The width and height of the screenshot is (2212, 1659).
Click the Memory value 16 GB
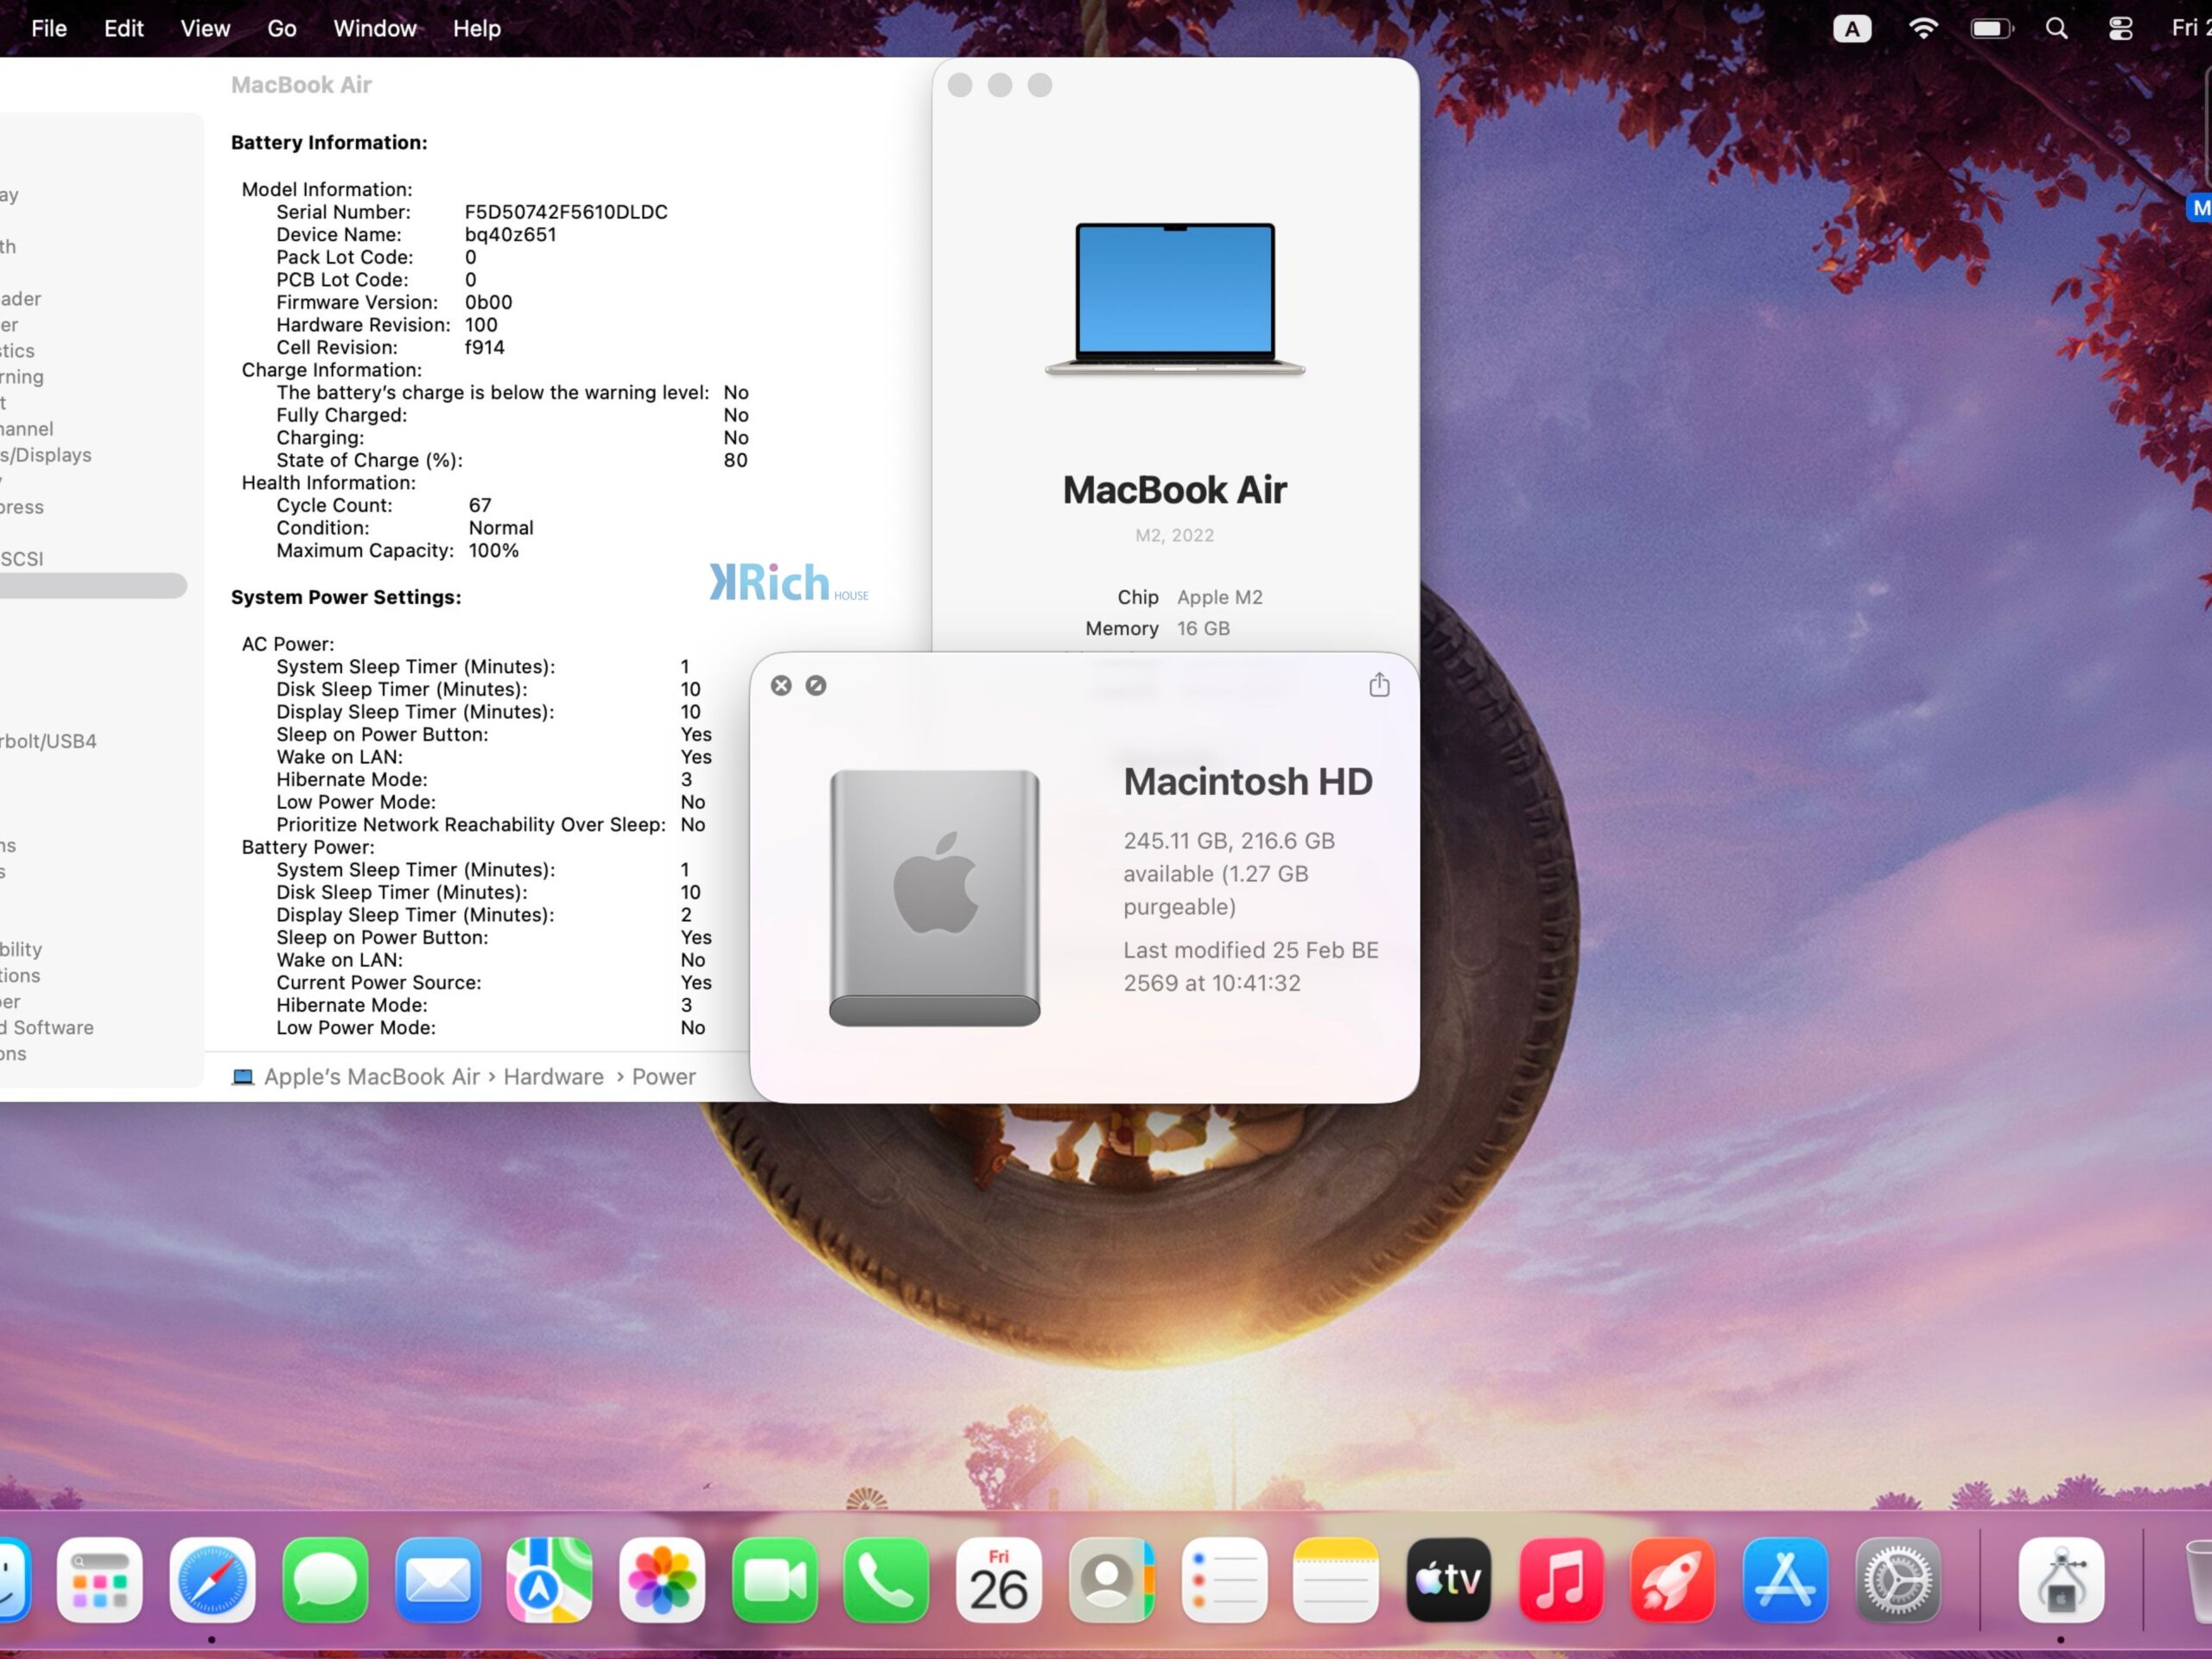[x=1203, y=628]
